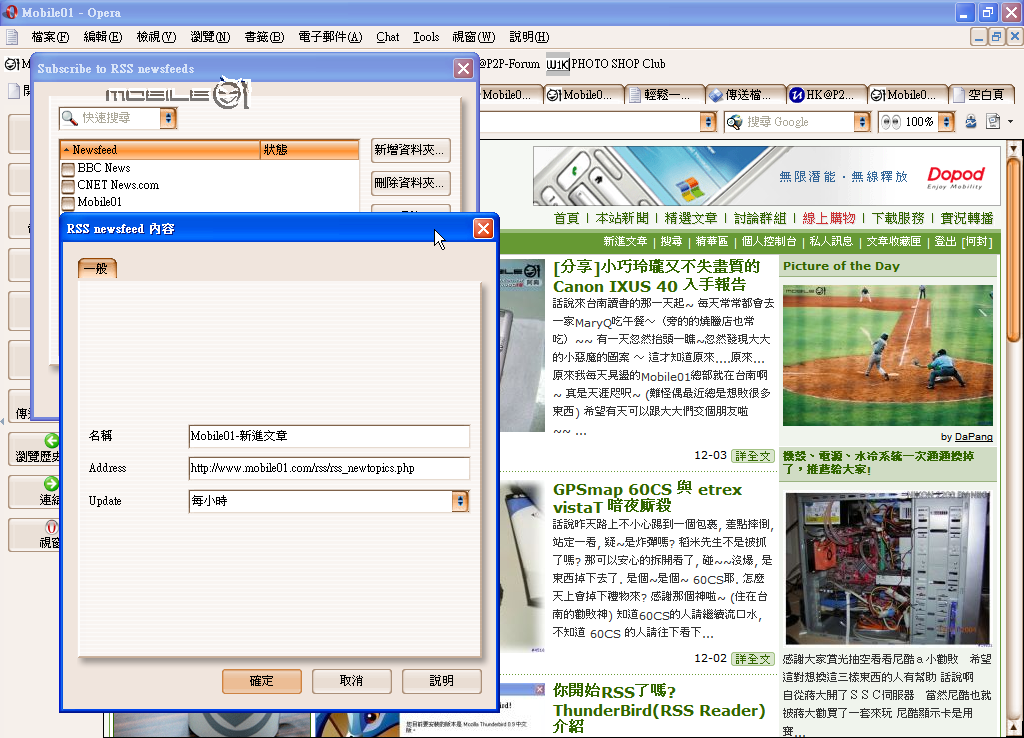Focus the 快速搜尋 quick search field
The height and width of the screenshot is (738, 1024).
(x=119, y=118)
